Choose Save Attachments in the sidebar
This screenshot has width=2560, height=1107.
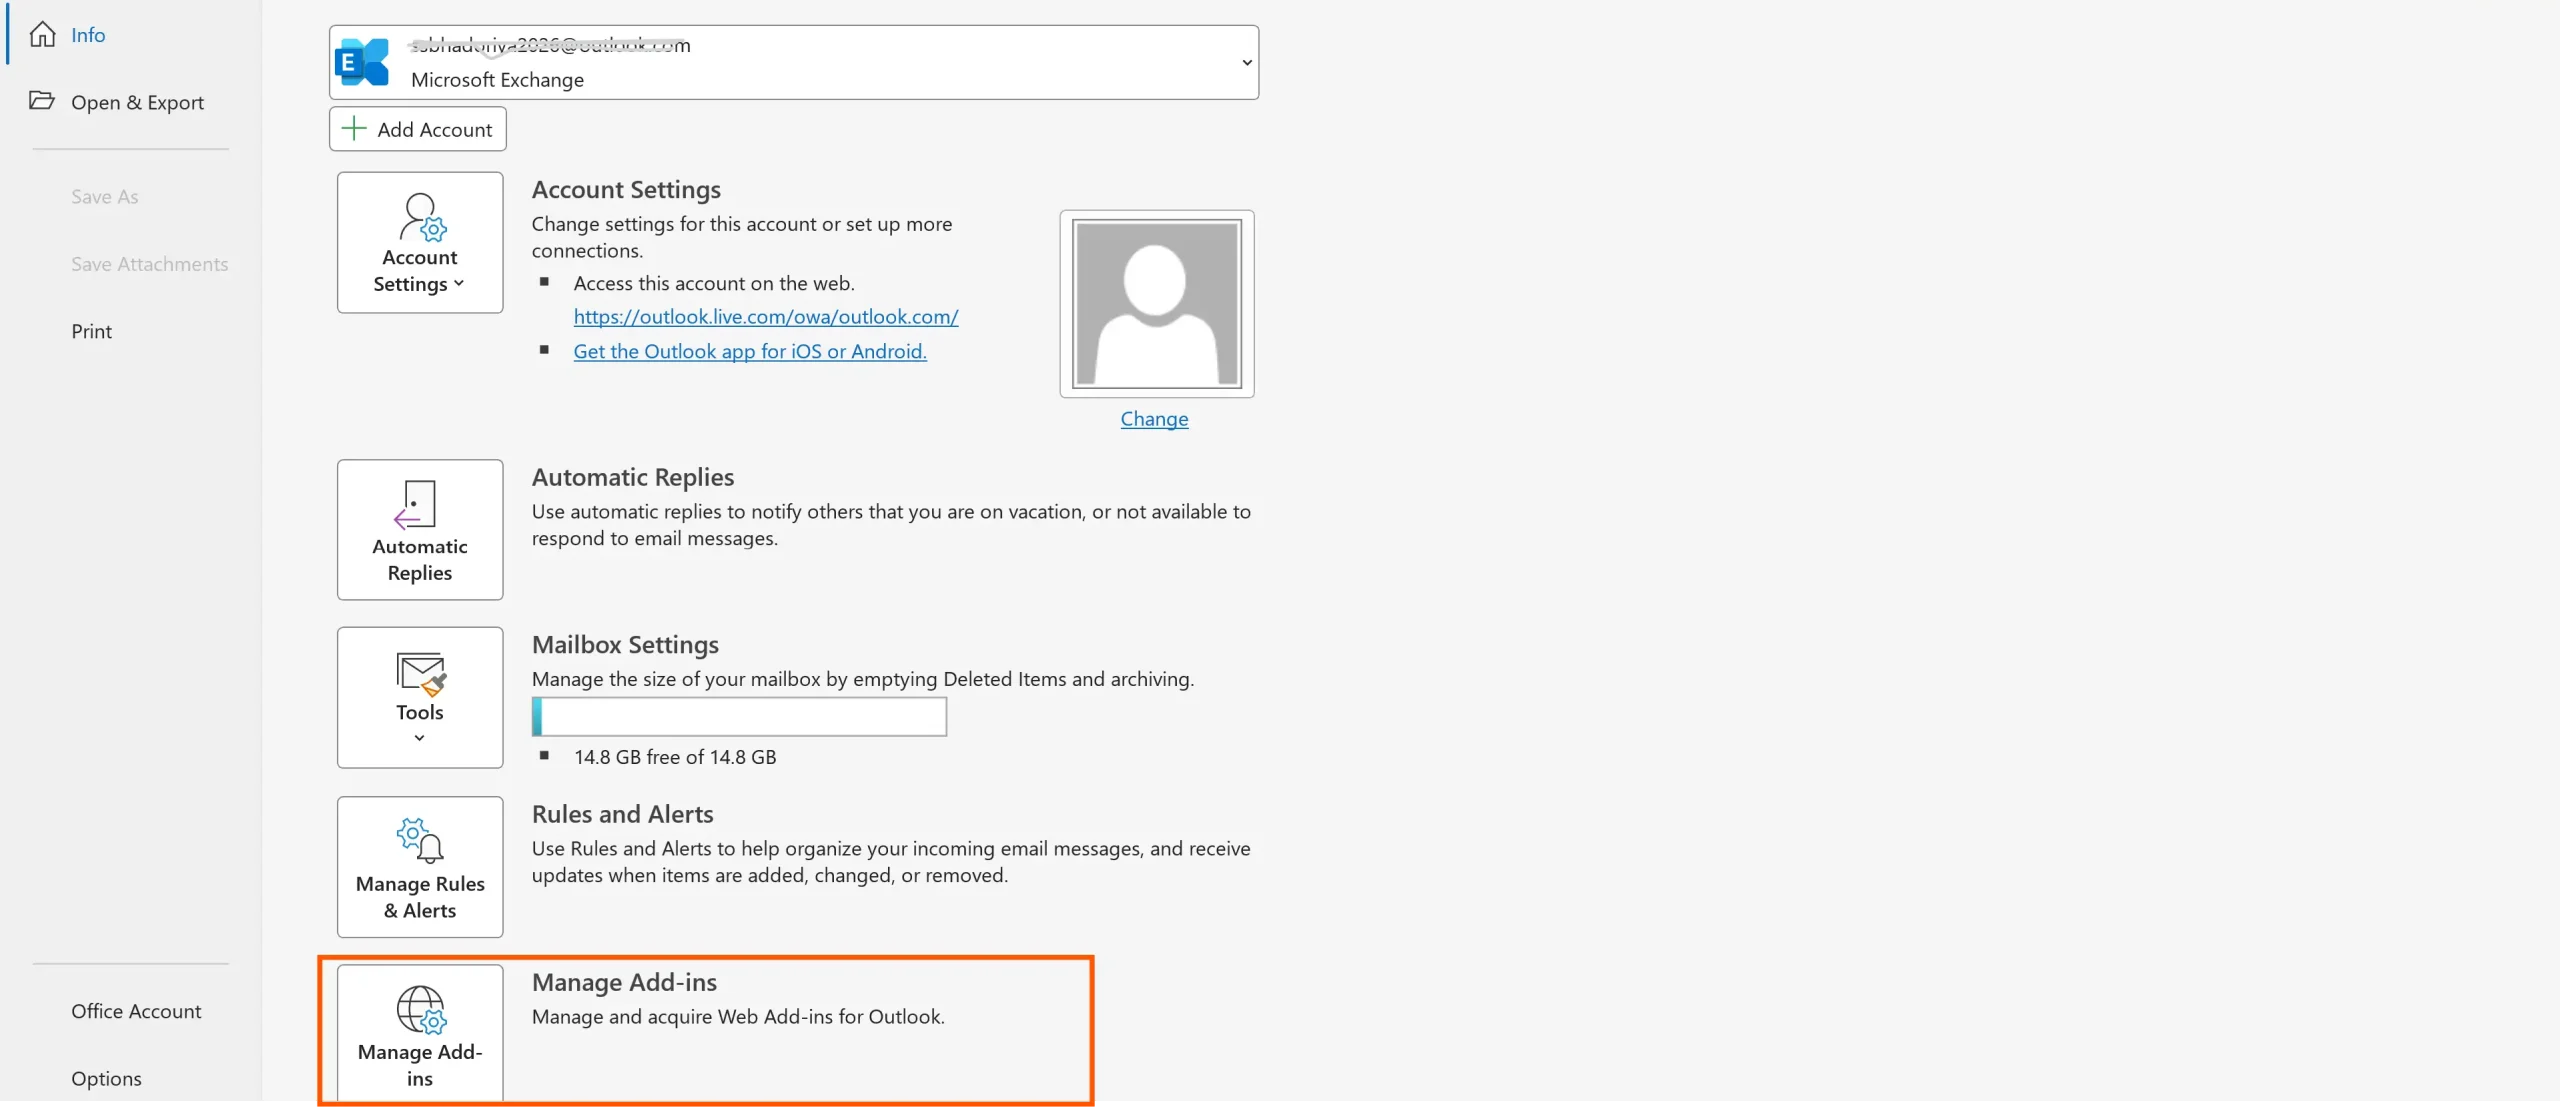pos(150,264)
